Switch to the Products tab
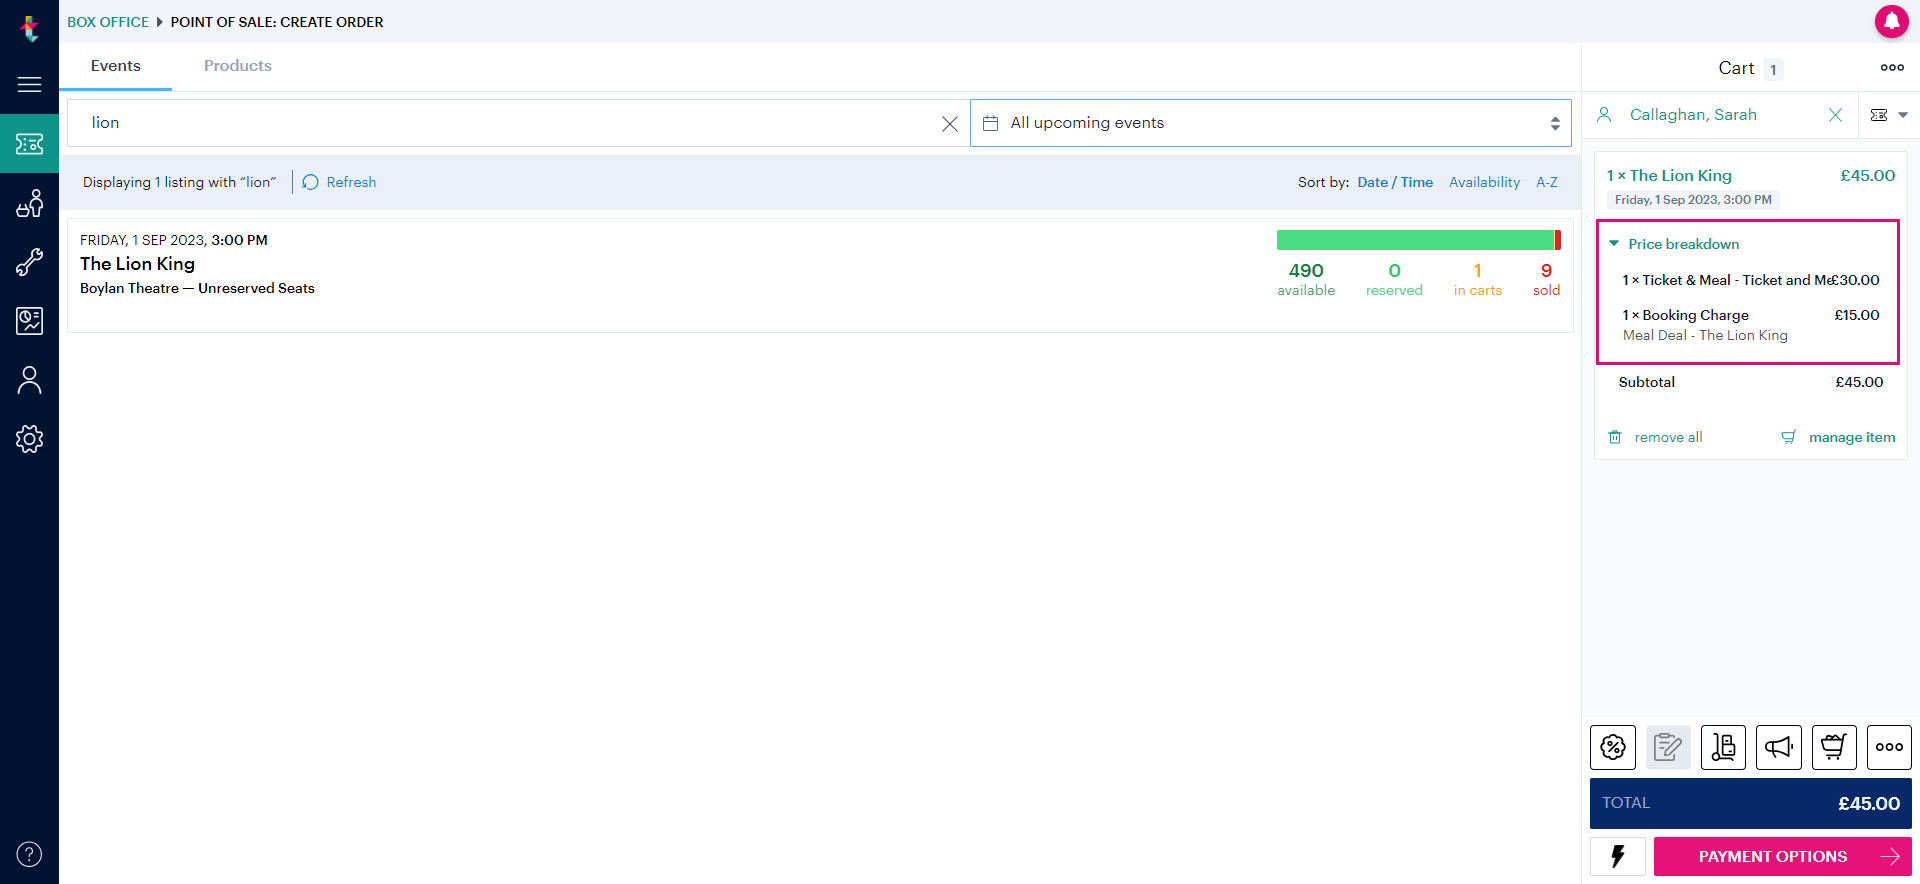Viewport: 1920px width, 884px height. point(238,66)
